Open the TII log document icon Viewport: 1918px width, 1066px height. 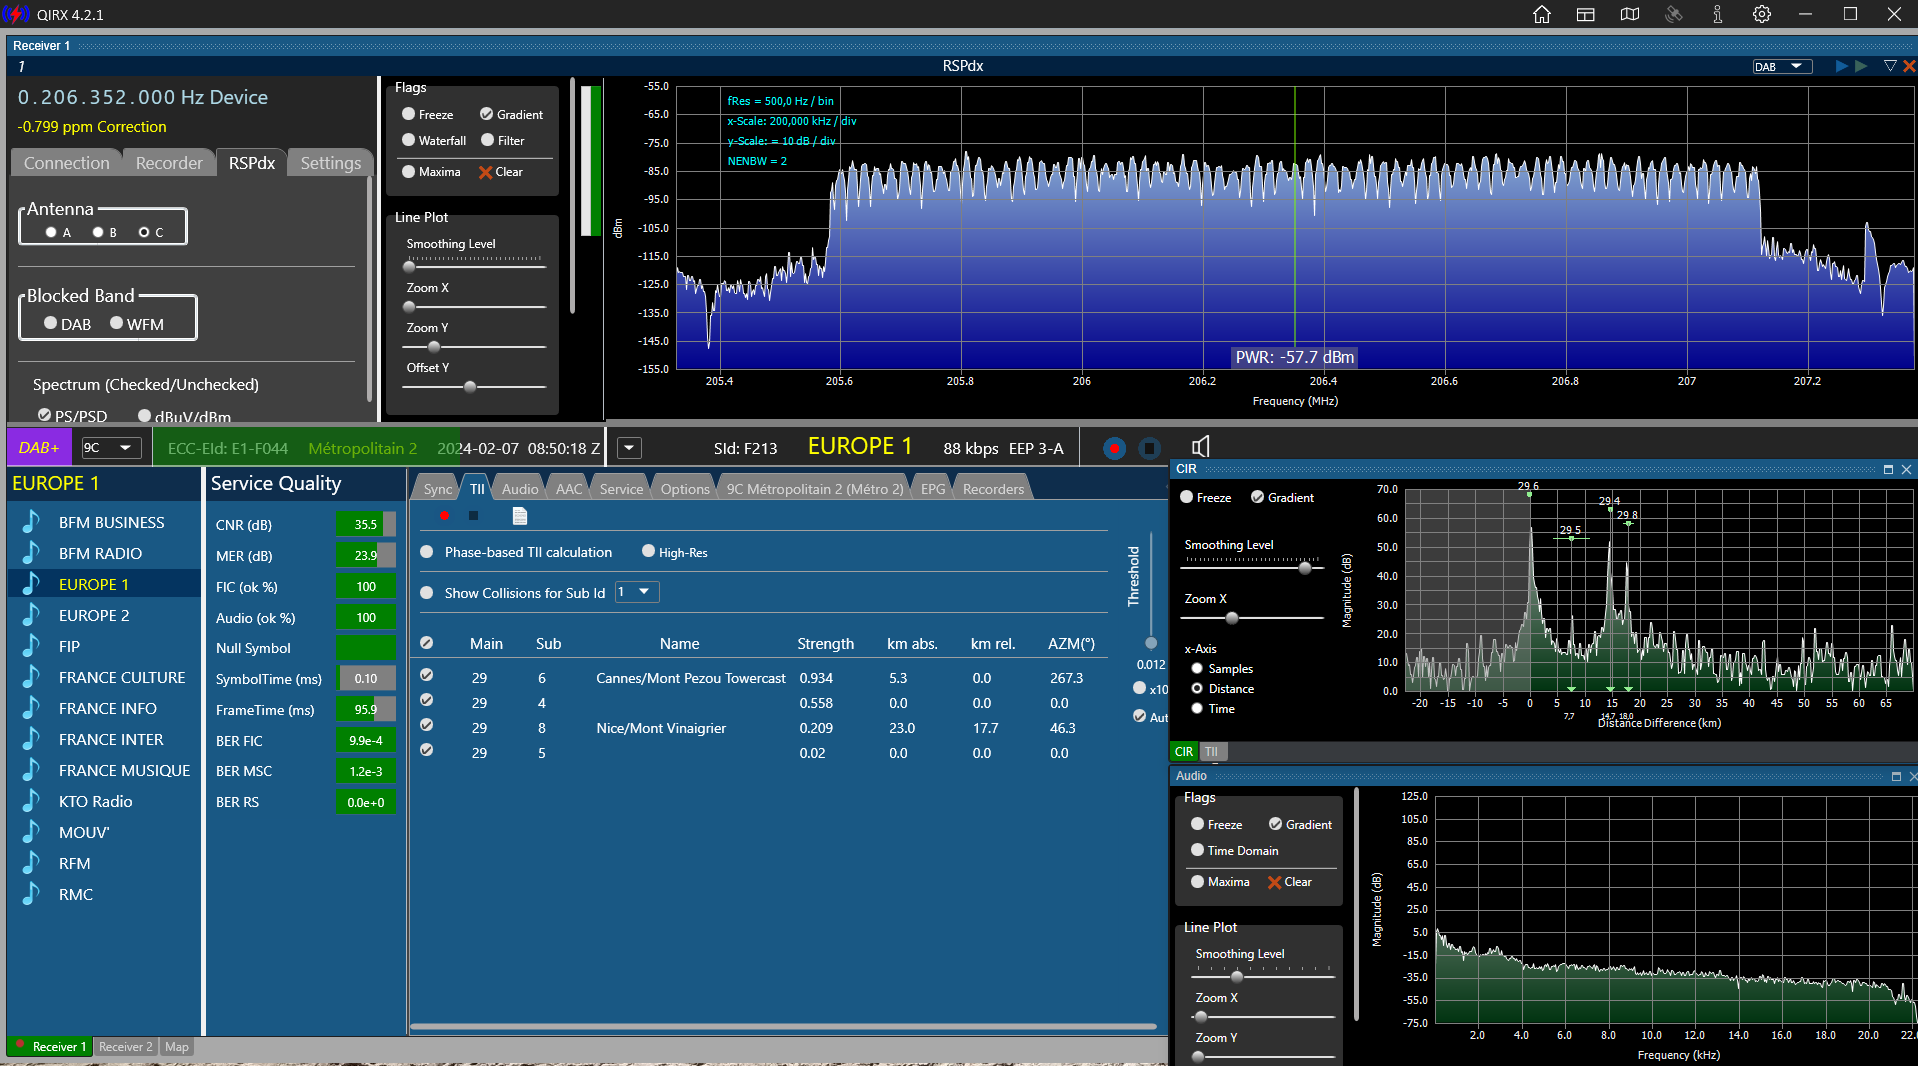tap(519, 516)
